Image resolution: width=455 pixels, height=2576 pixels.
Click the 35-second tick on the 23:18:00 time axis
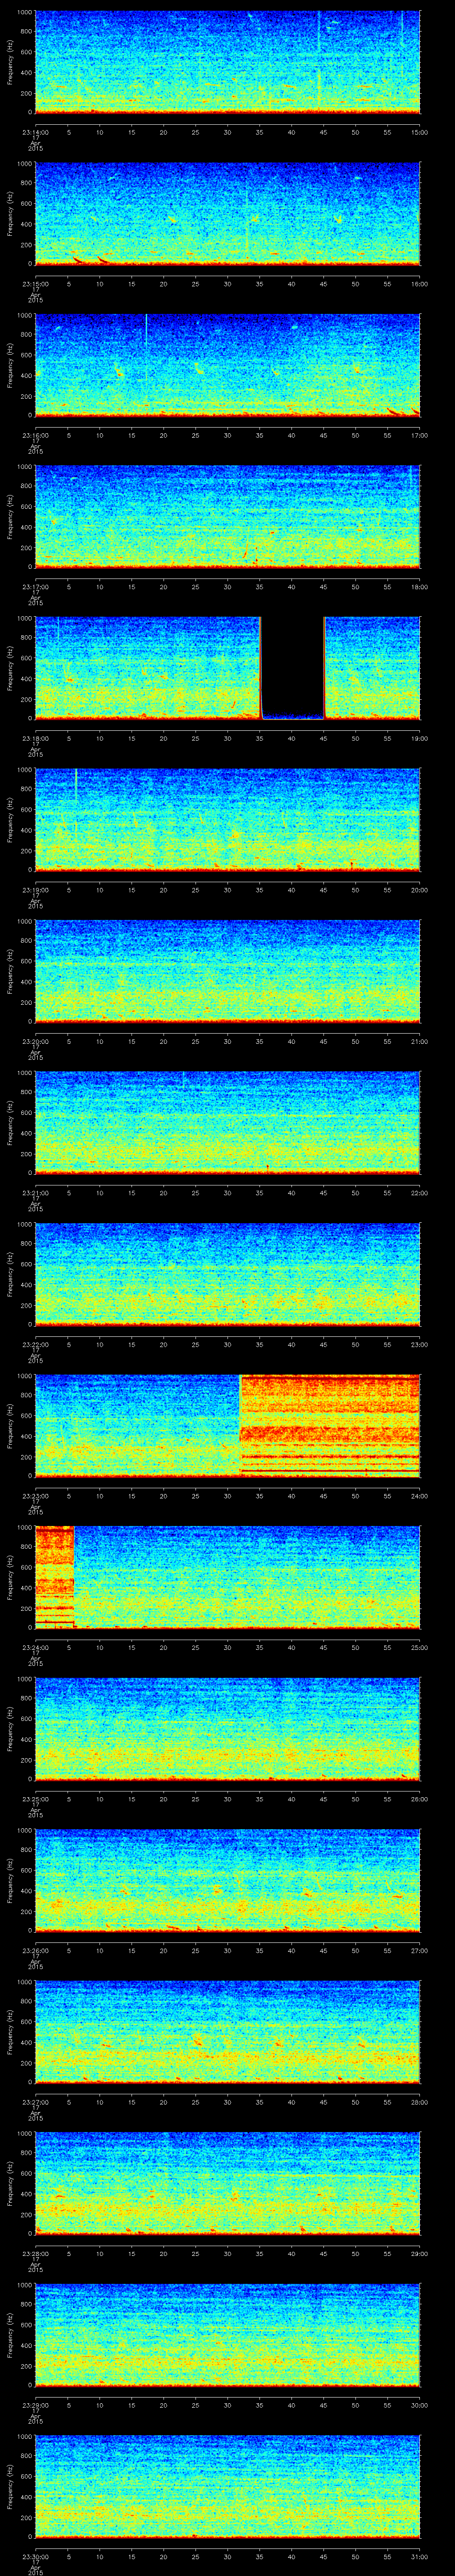(259, 738)
